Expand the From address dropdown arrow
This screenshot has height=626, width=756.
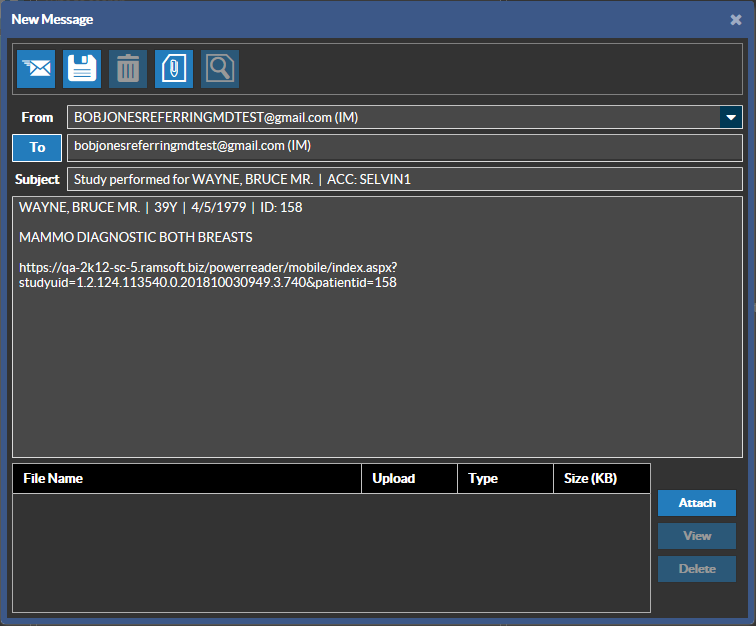[730, 117]
